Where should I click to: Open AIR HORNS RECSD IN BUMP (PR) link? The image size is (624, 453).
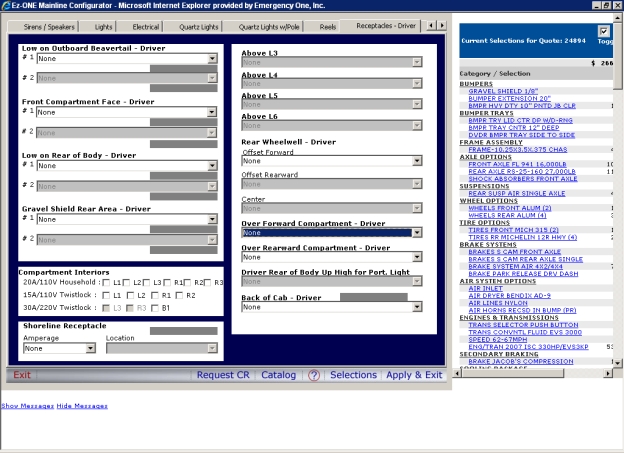coord(522,310)
